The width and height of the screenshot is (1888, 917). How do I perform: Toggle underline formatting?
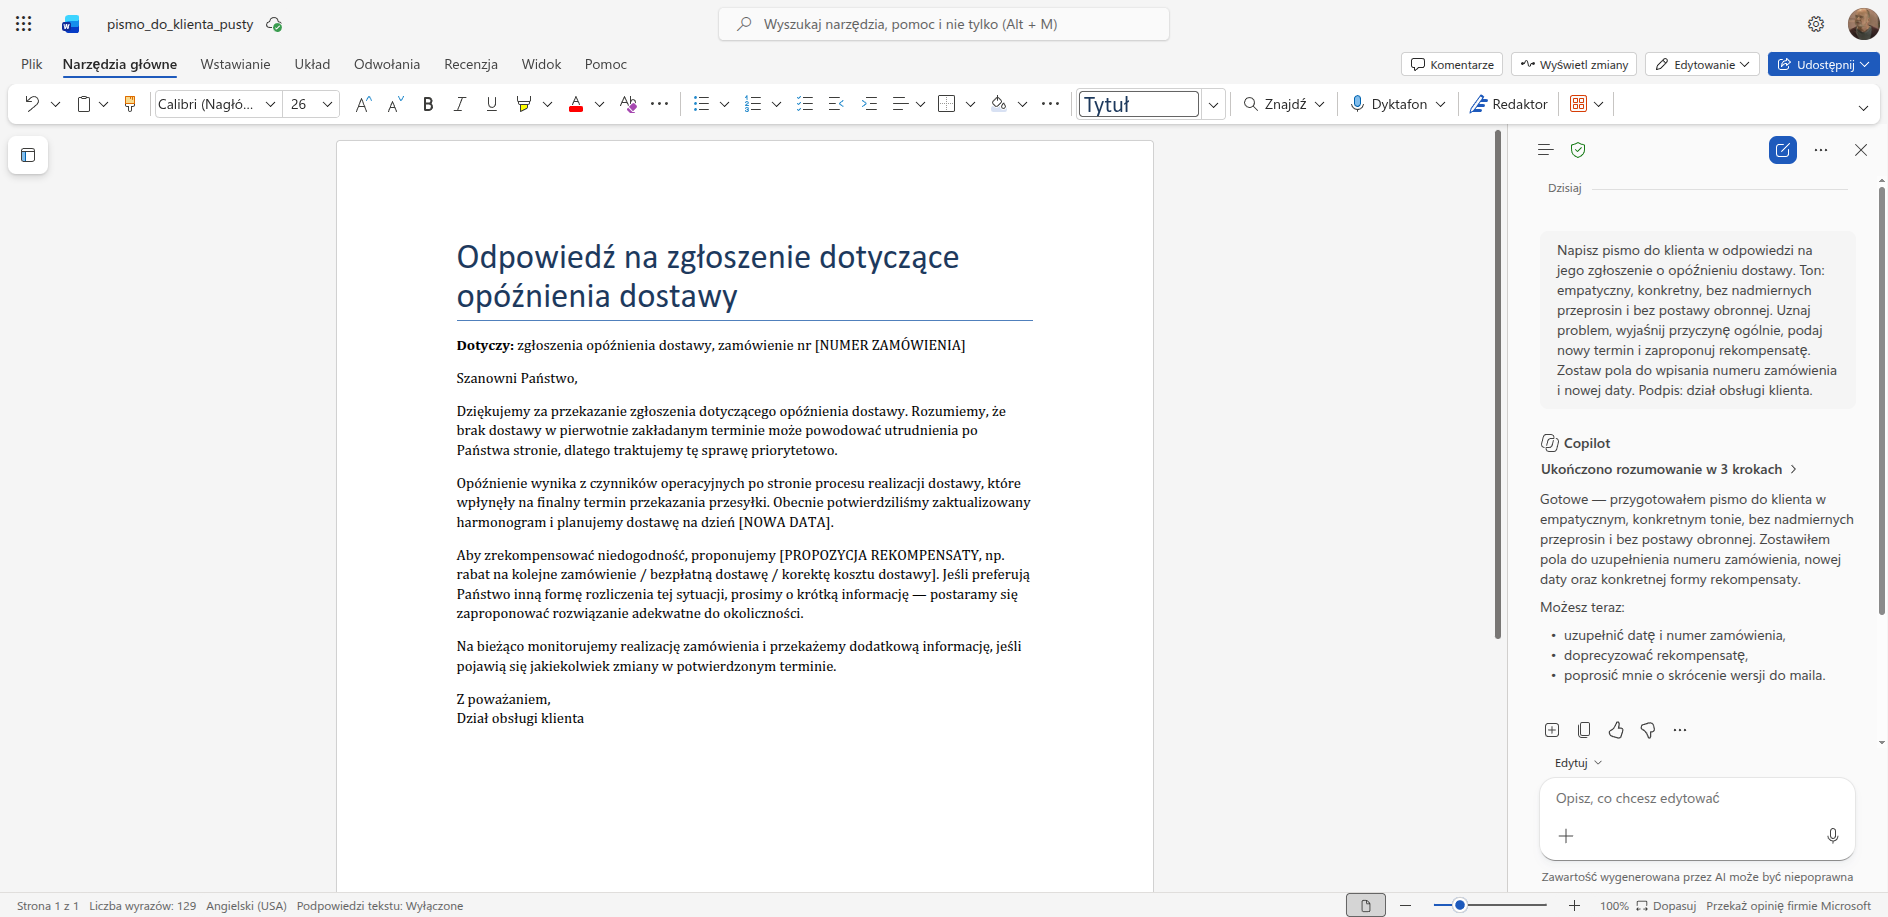point(492,104)
